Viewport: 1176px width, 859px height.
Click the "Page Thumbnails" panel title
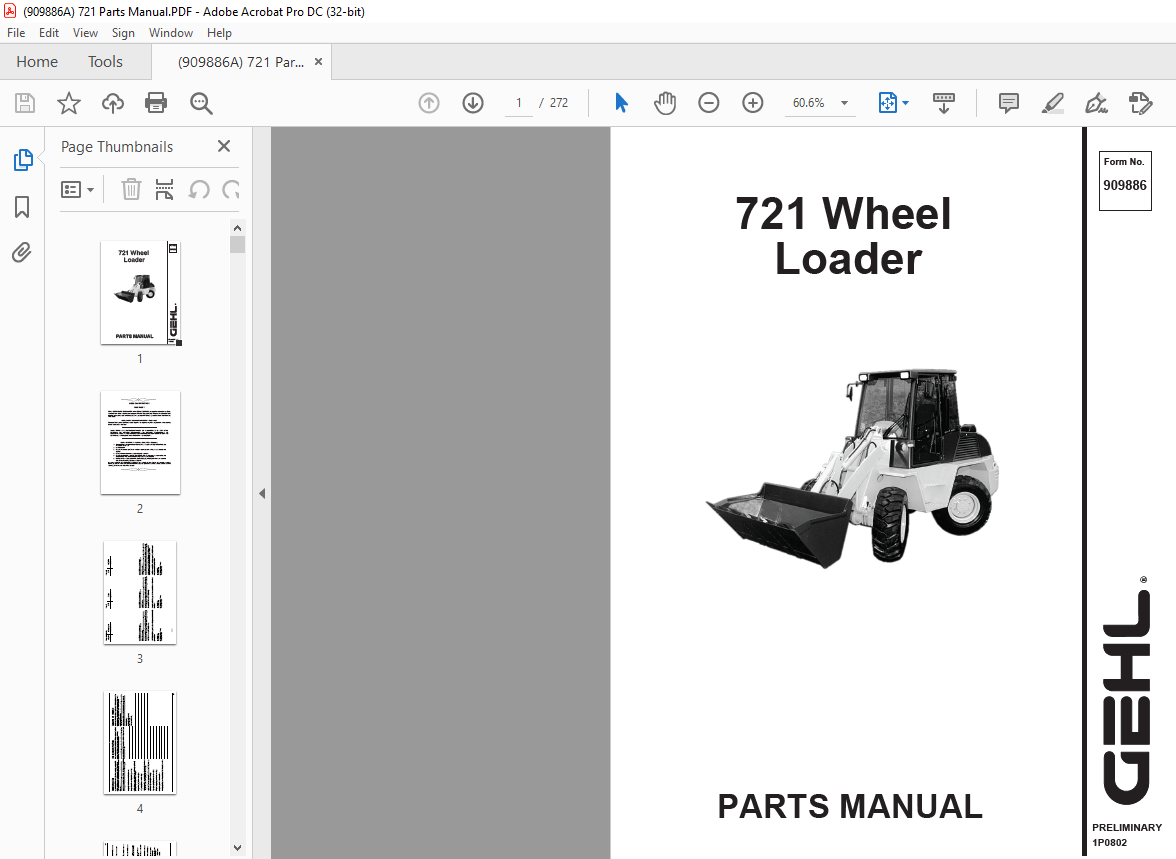coord(117,147)
